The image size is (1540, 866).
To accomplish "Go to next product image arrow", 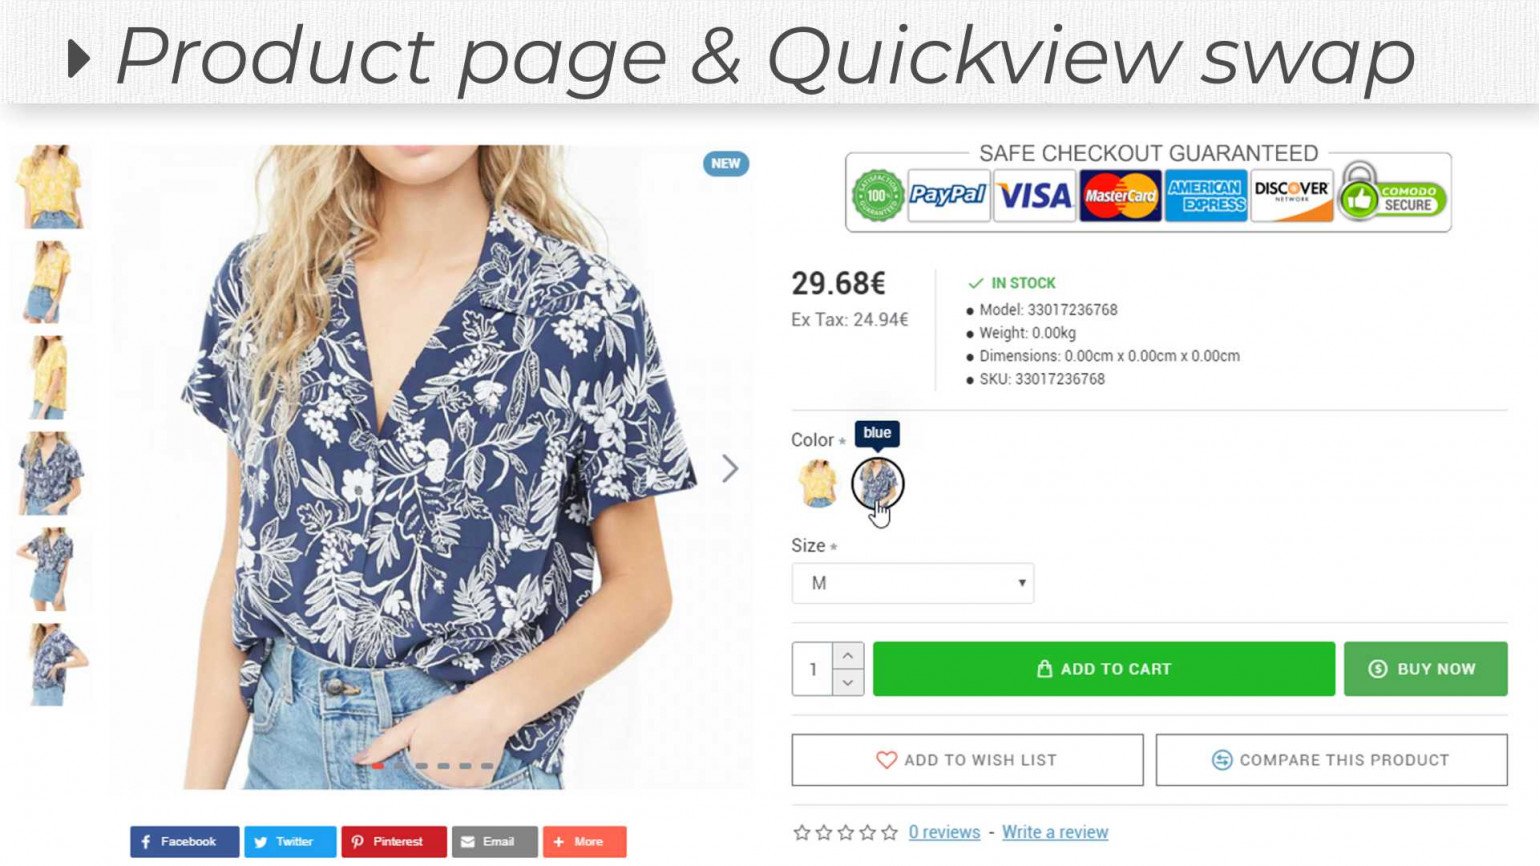I will 730,468.
